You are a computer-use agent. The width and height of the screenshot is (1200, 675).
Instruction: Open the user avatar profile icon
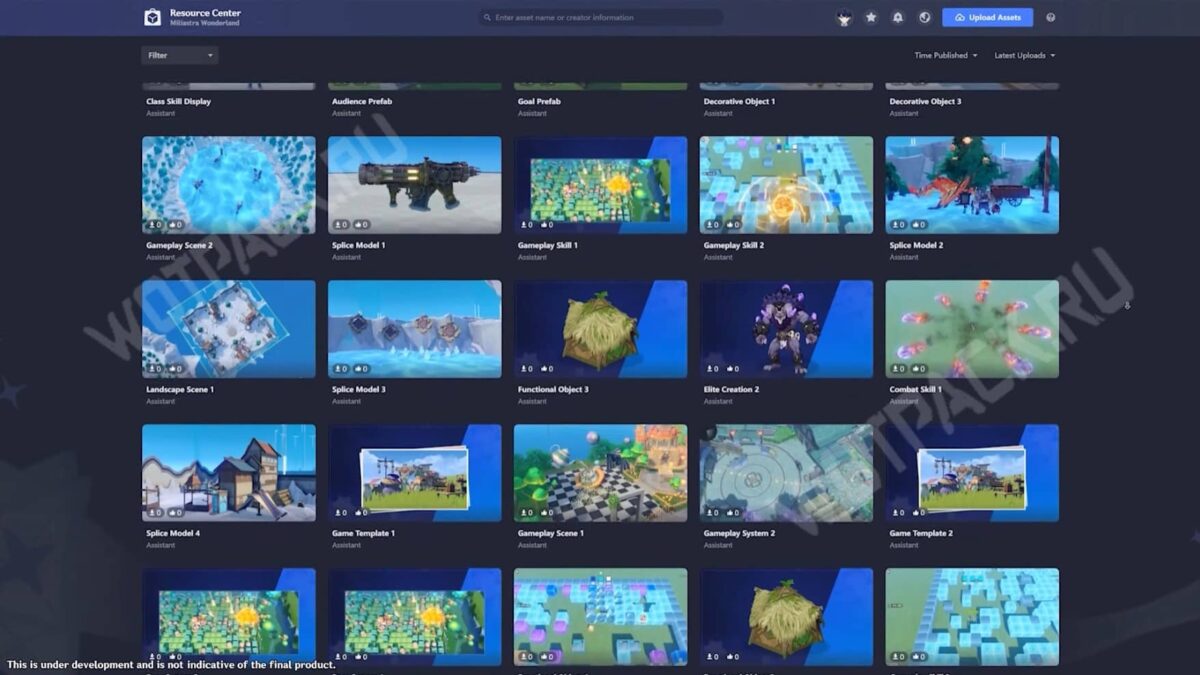[x=844, y=17]
